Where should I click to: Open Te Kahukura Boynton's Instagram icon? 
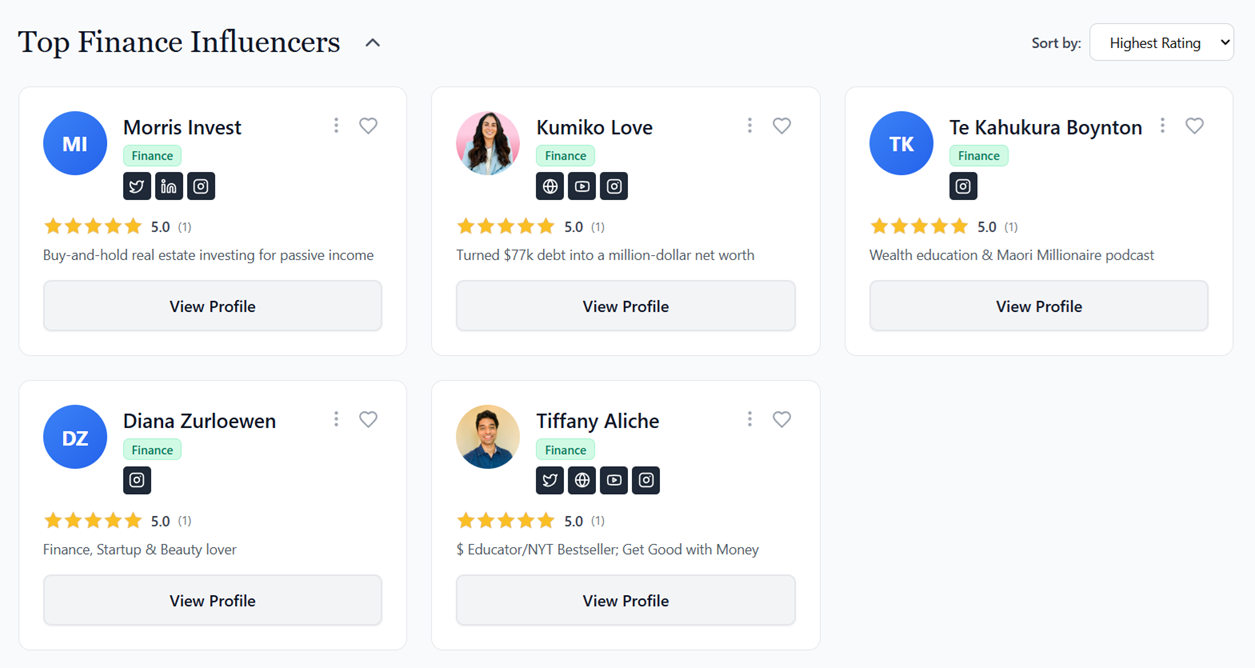coord(963,186)
